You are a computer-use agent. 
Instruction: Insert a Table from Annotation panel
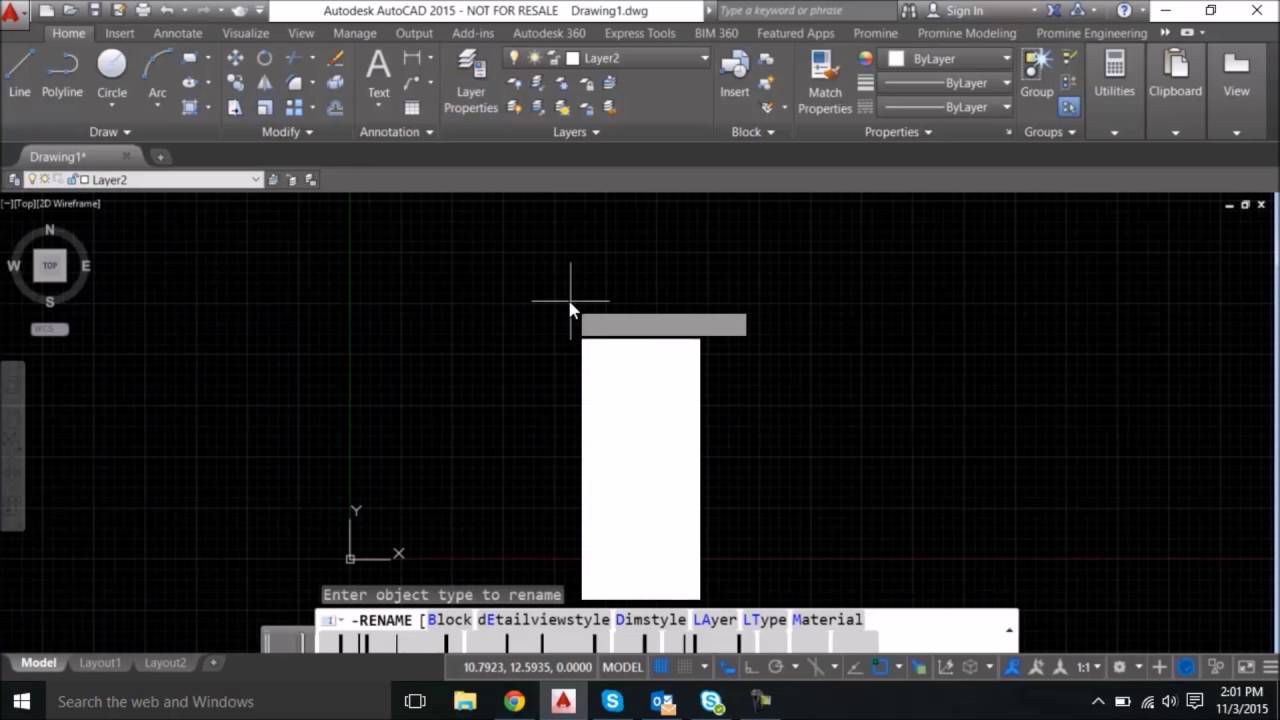pos(412,108)
